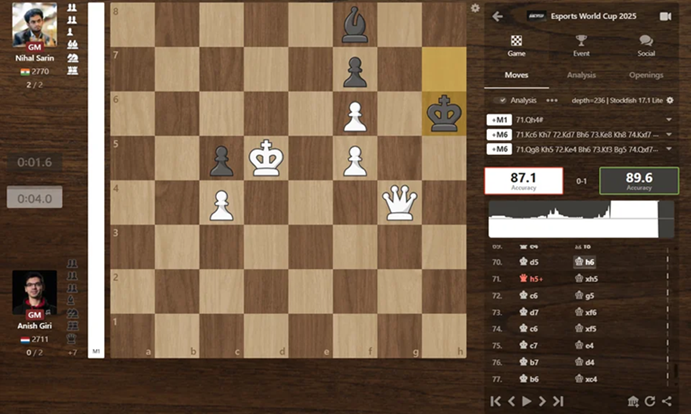Click the share icon at bottom right
Image resolution: width=691 pixels, height=414 pixels.
click(x=666, y=401)
